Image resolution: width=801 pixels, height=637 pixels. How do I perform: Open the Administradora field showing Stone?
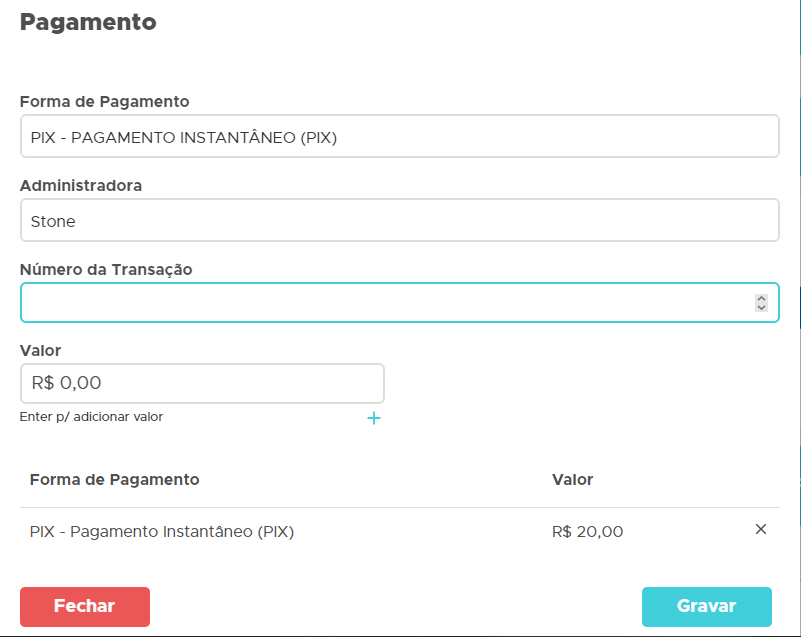[399, 221]
